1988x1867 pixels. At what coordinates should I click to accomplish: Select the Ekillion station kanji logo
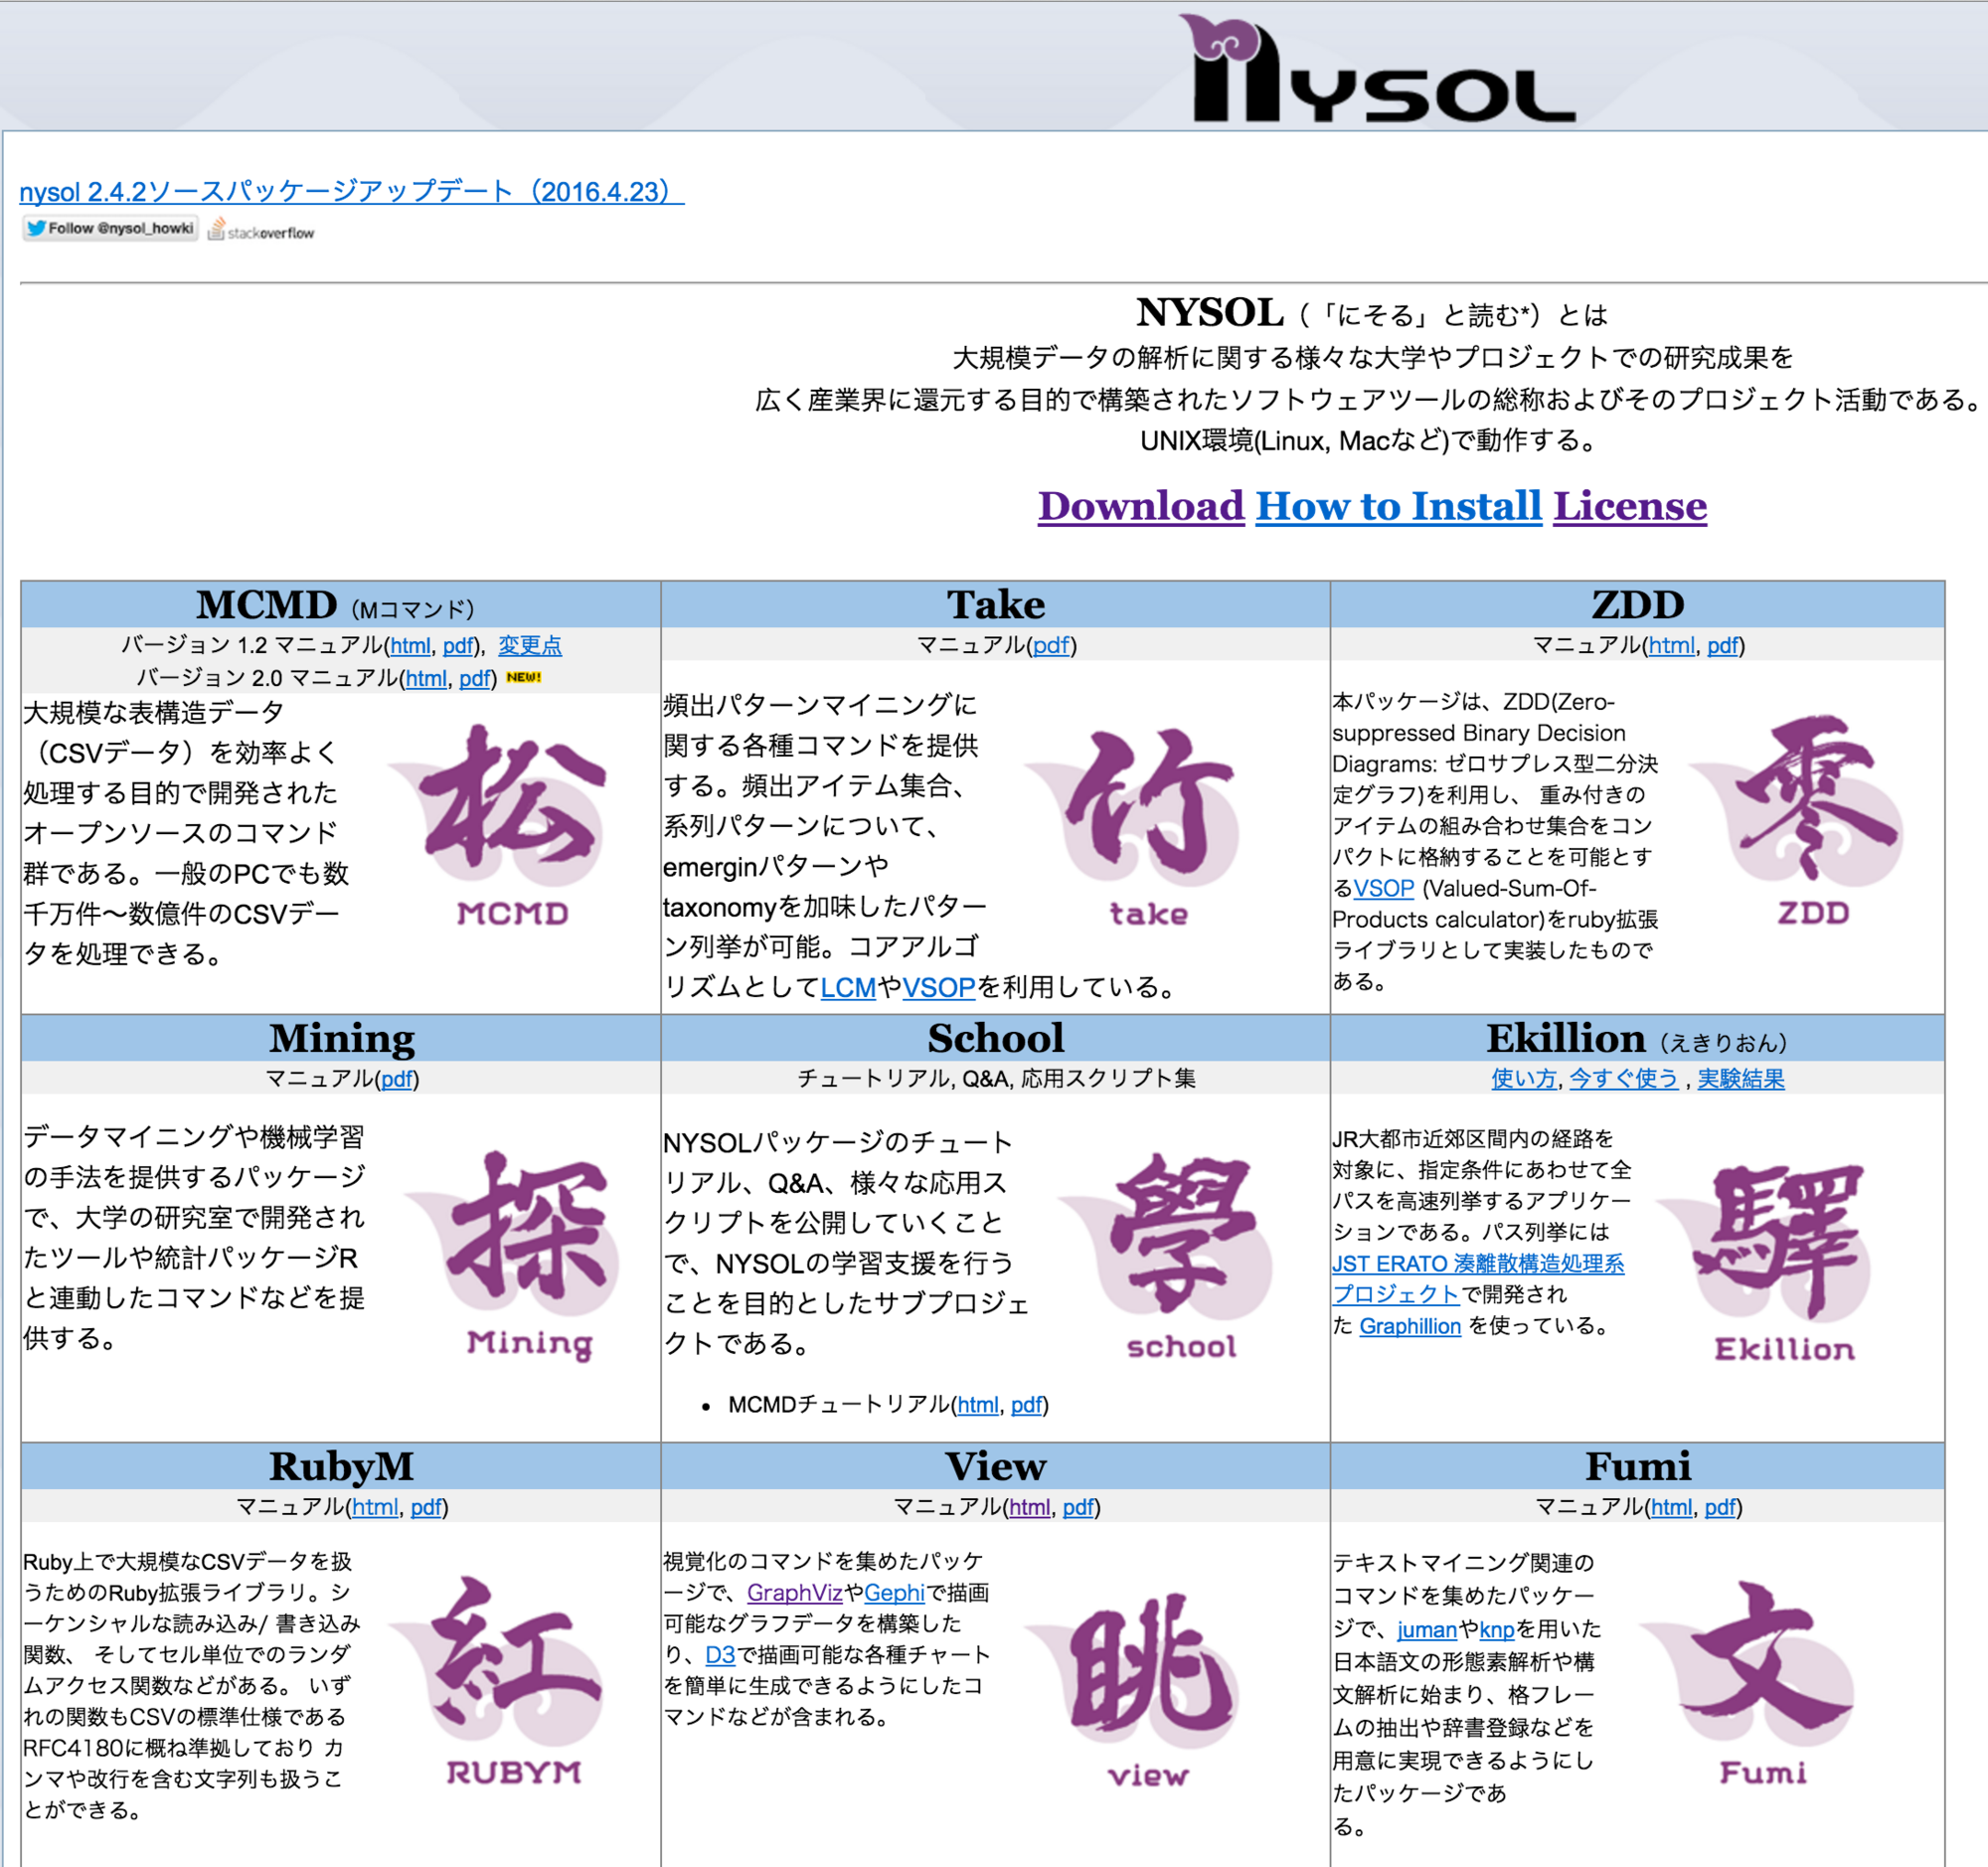tap(1765, 1262)
